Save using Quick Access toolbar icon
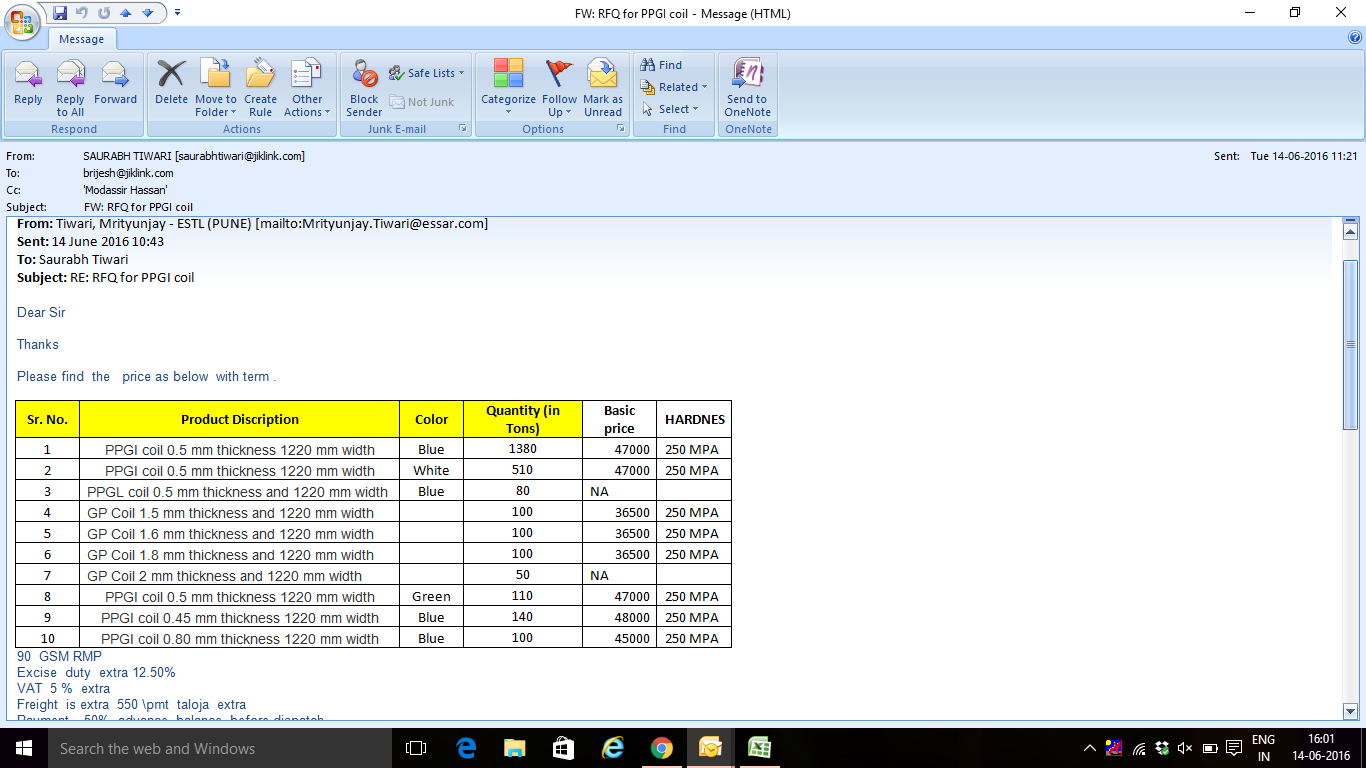The image size is (1366, 768). [x=60, y=13]
